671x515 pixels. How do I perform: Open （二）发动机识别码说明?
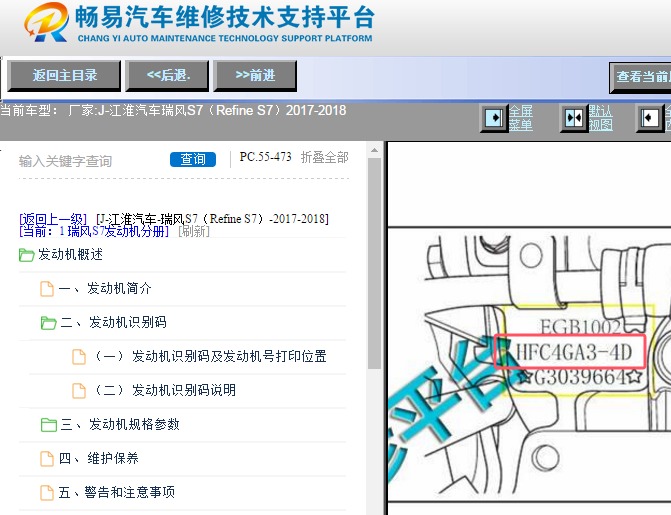pyautogui.click(x=163, y=390)
